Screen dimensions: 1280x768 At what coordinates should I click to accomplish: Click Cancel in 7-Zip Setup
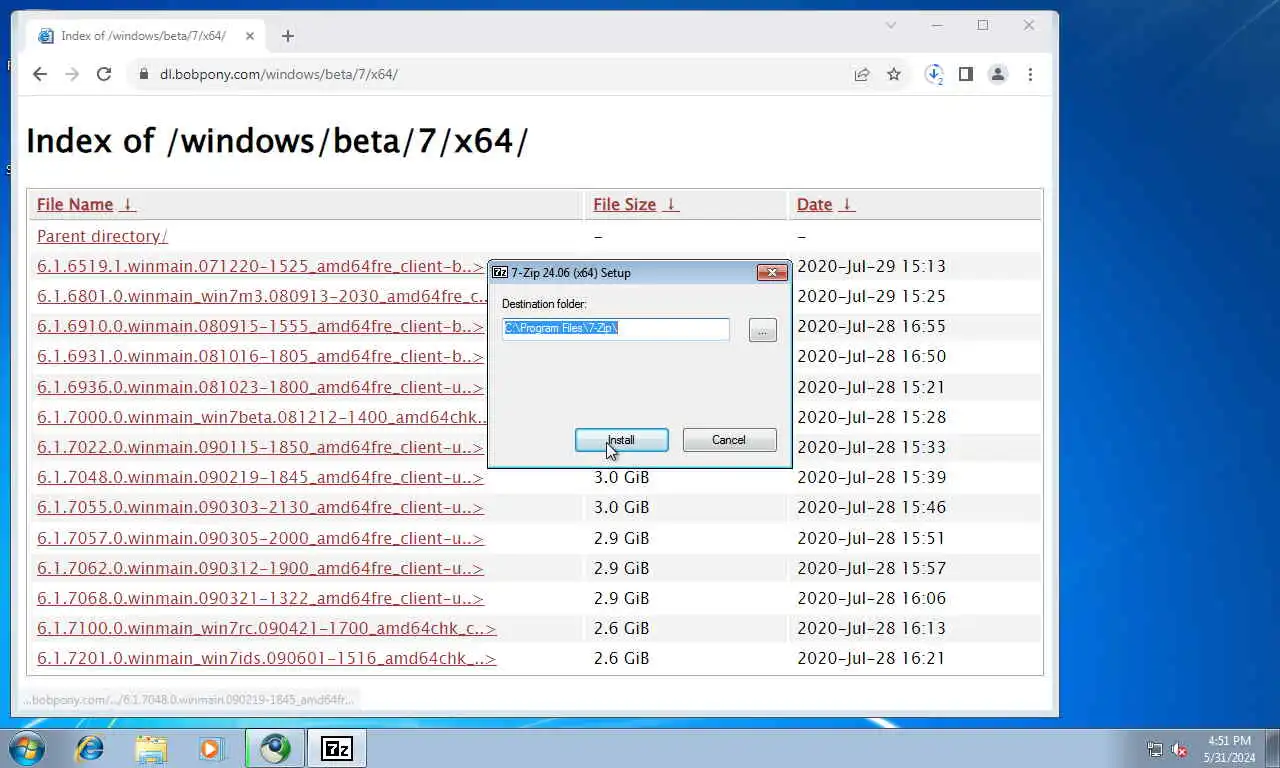click(729, 440)
